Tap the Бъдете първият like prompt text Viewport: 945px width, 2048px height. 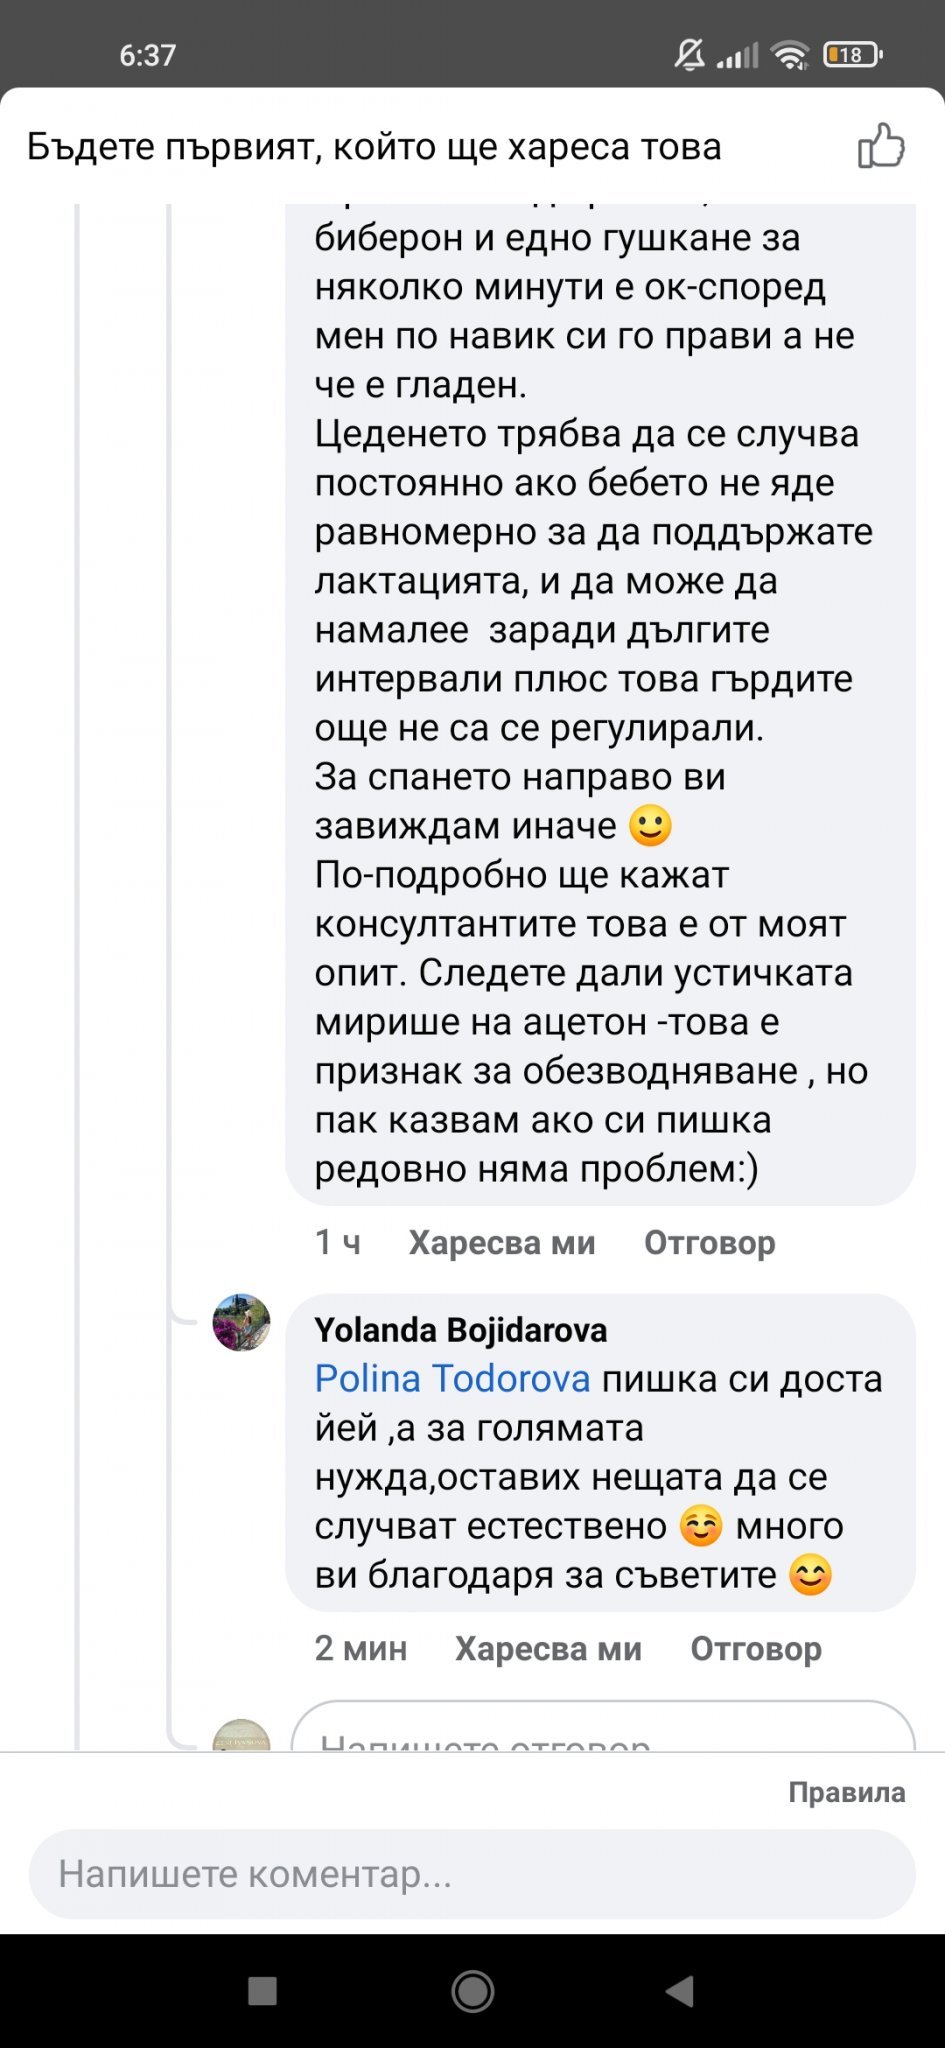[x=374, y=147]
